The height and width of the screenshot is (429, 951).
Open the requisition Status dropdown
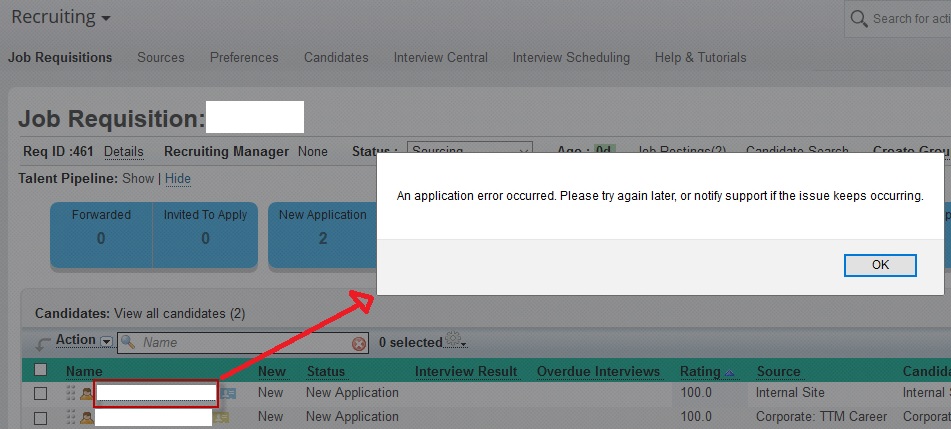[470, 149]
